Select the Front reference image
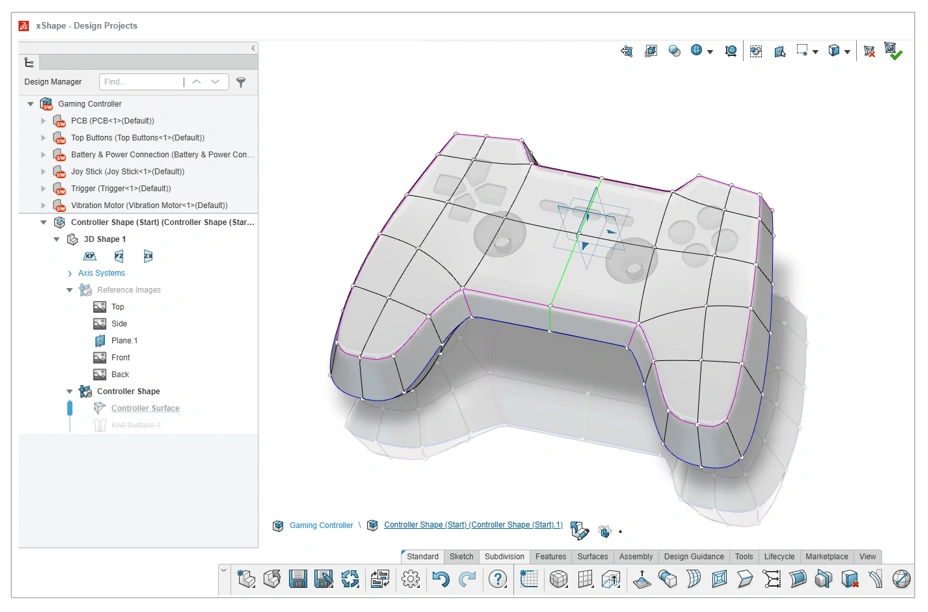 click(x=120, y=357)
